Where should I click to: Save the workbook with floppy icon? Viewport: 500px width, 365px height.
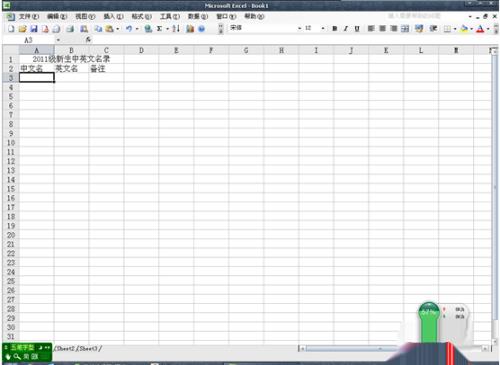[34, 29]
